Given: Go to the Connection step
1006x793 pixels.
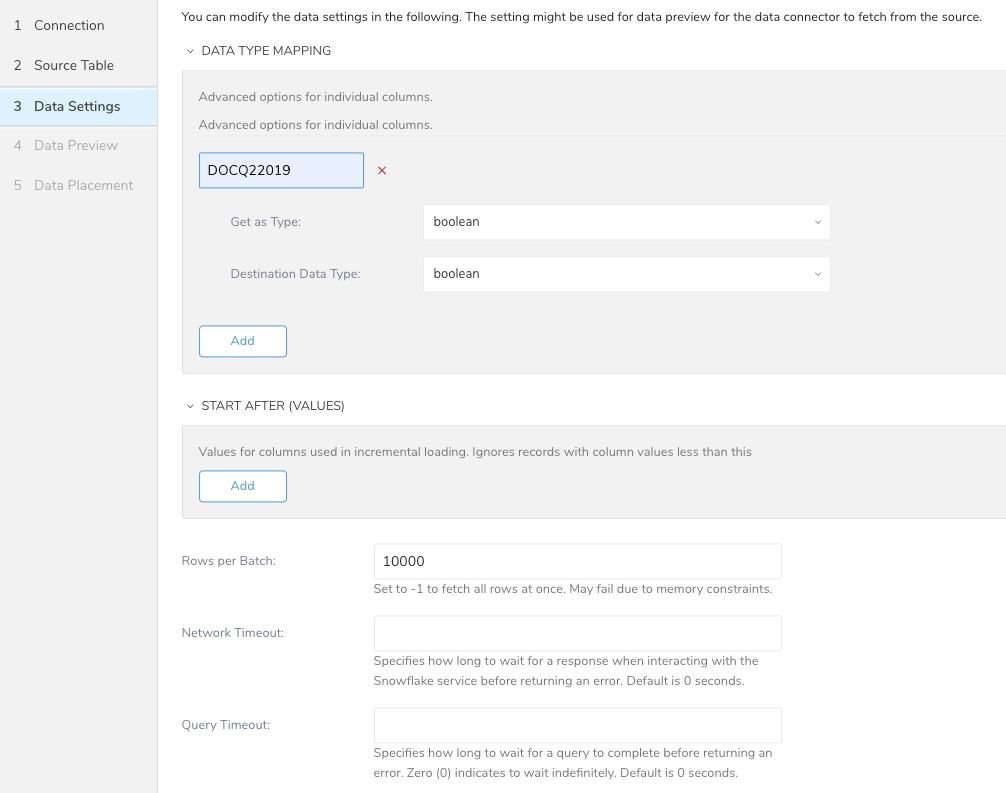Looking at the screenshot, I should click(68, 25).
